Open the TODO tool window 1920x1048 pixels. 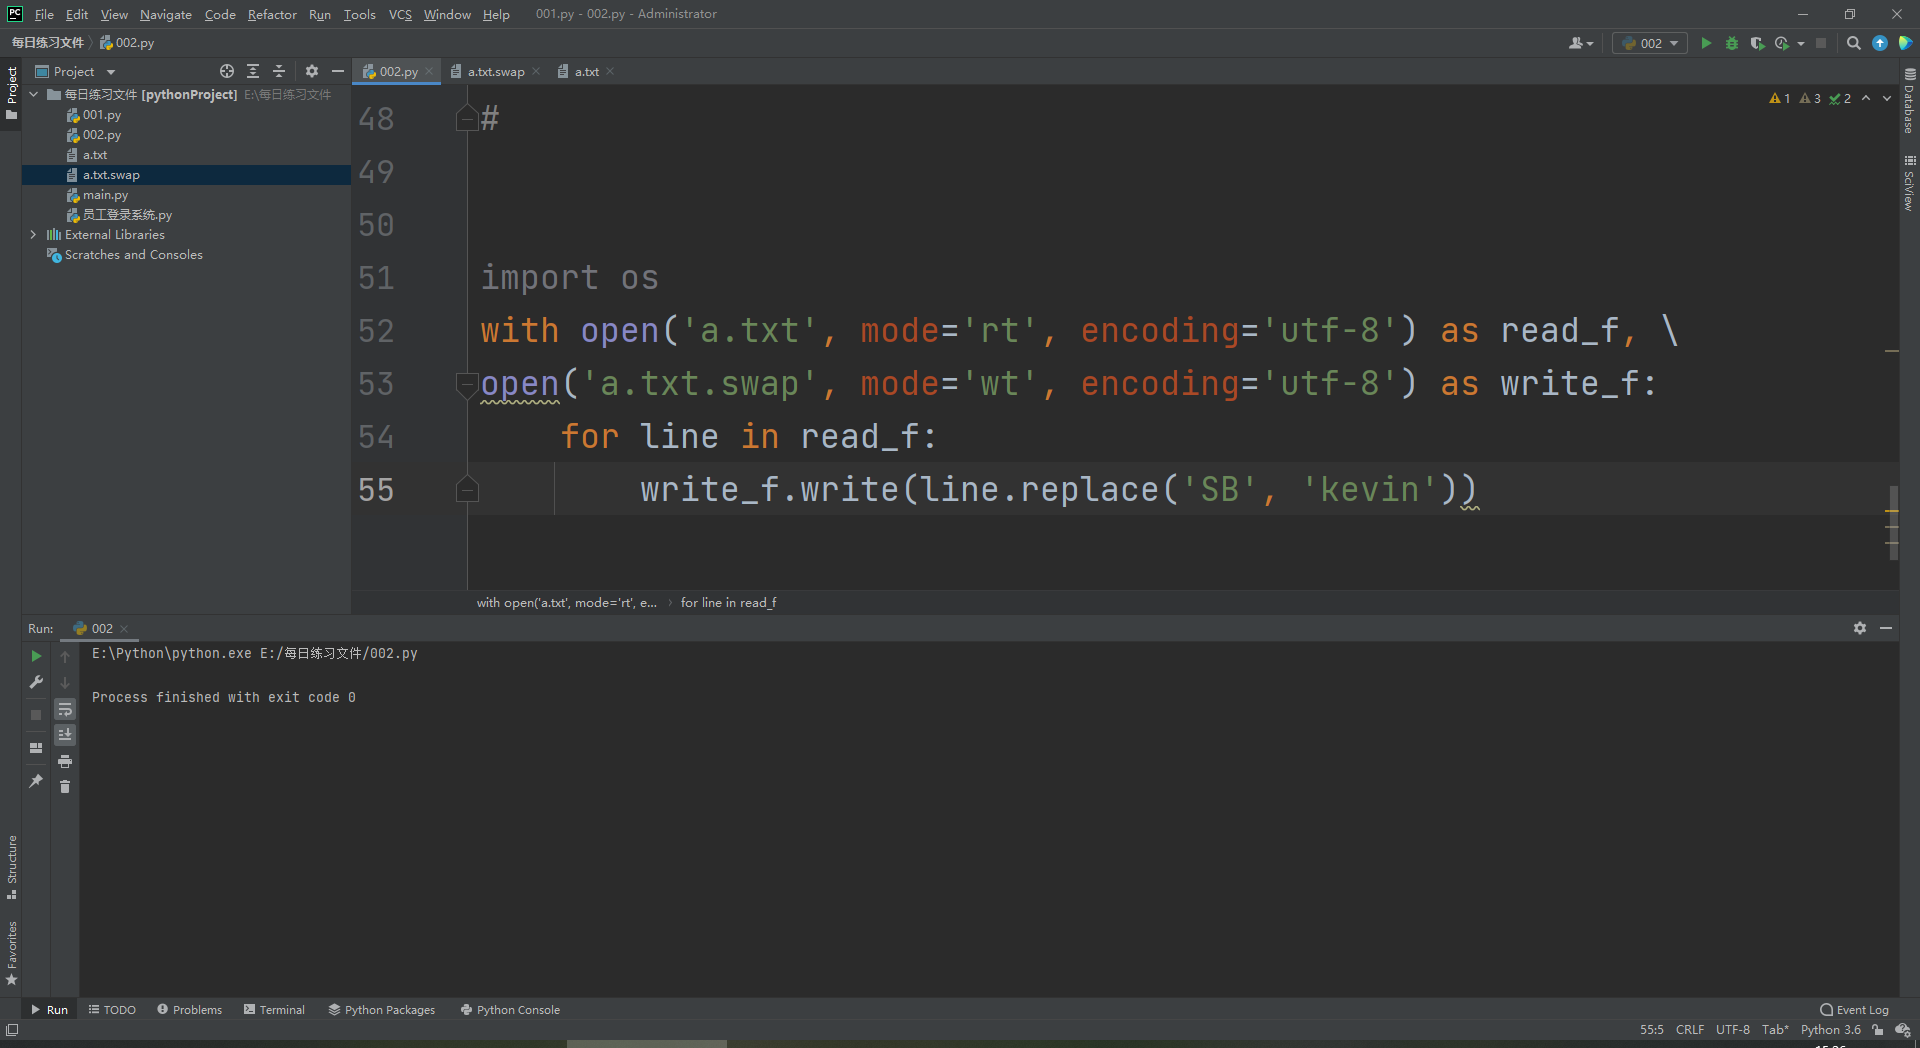pyautogui.click(x=112, y=1010)
